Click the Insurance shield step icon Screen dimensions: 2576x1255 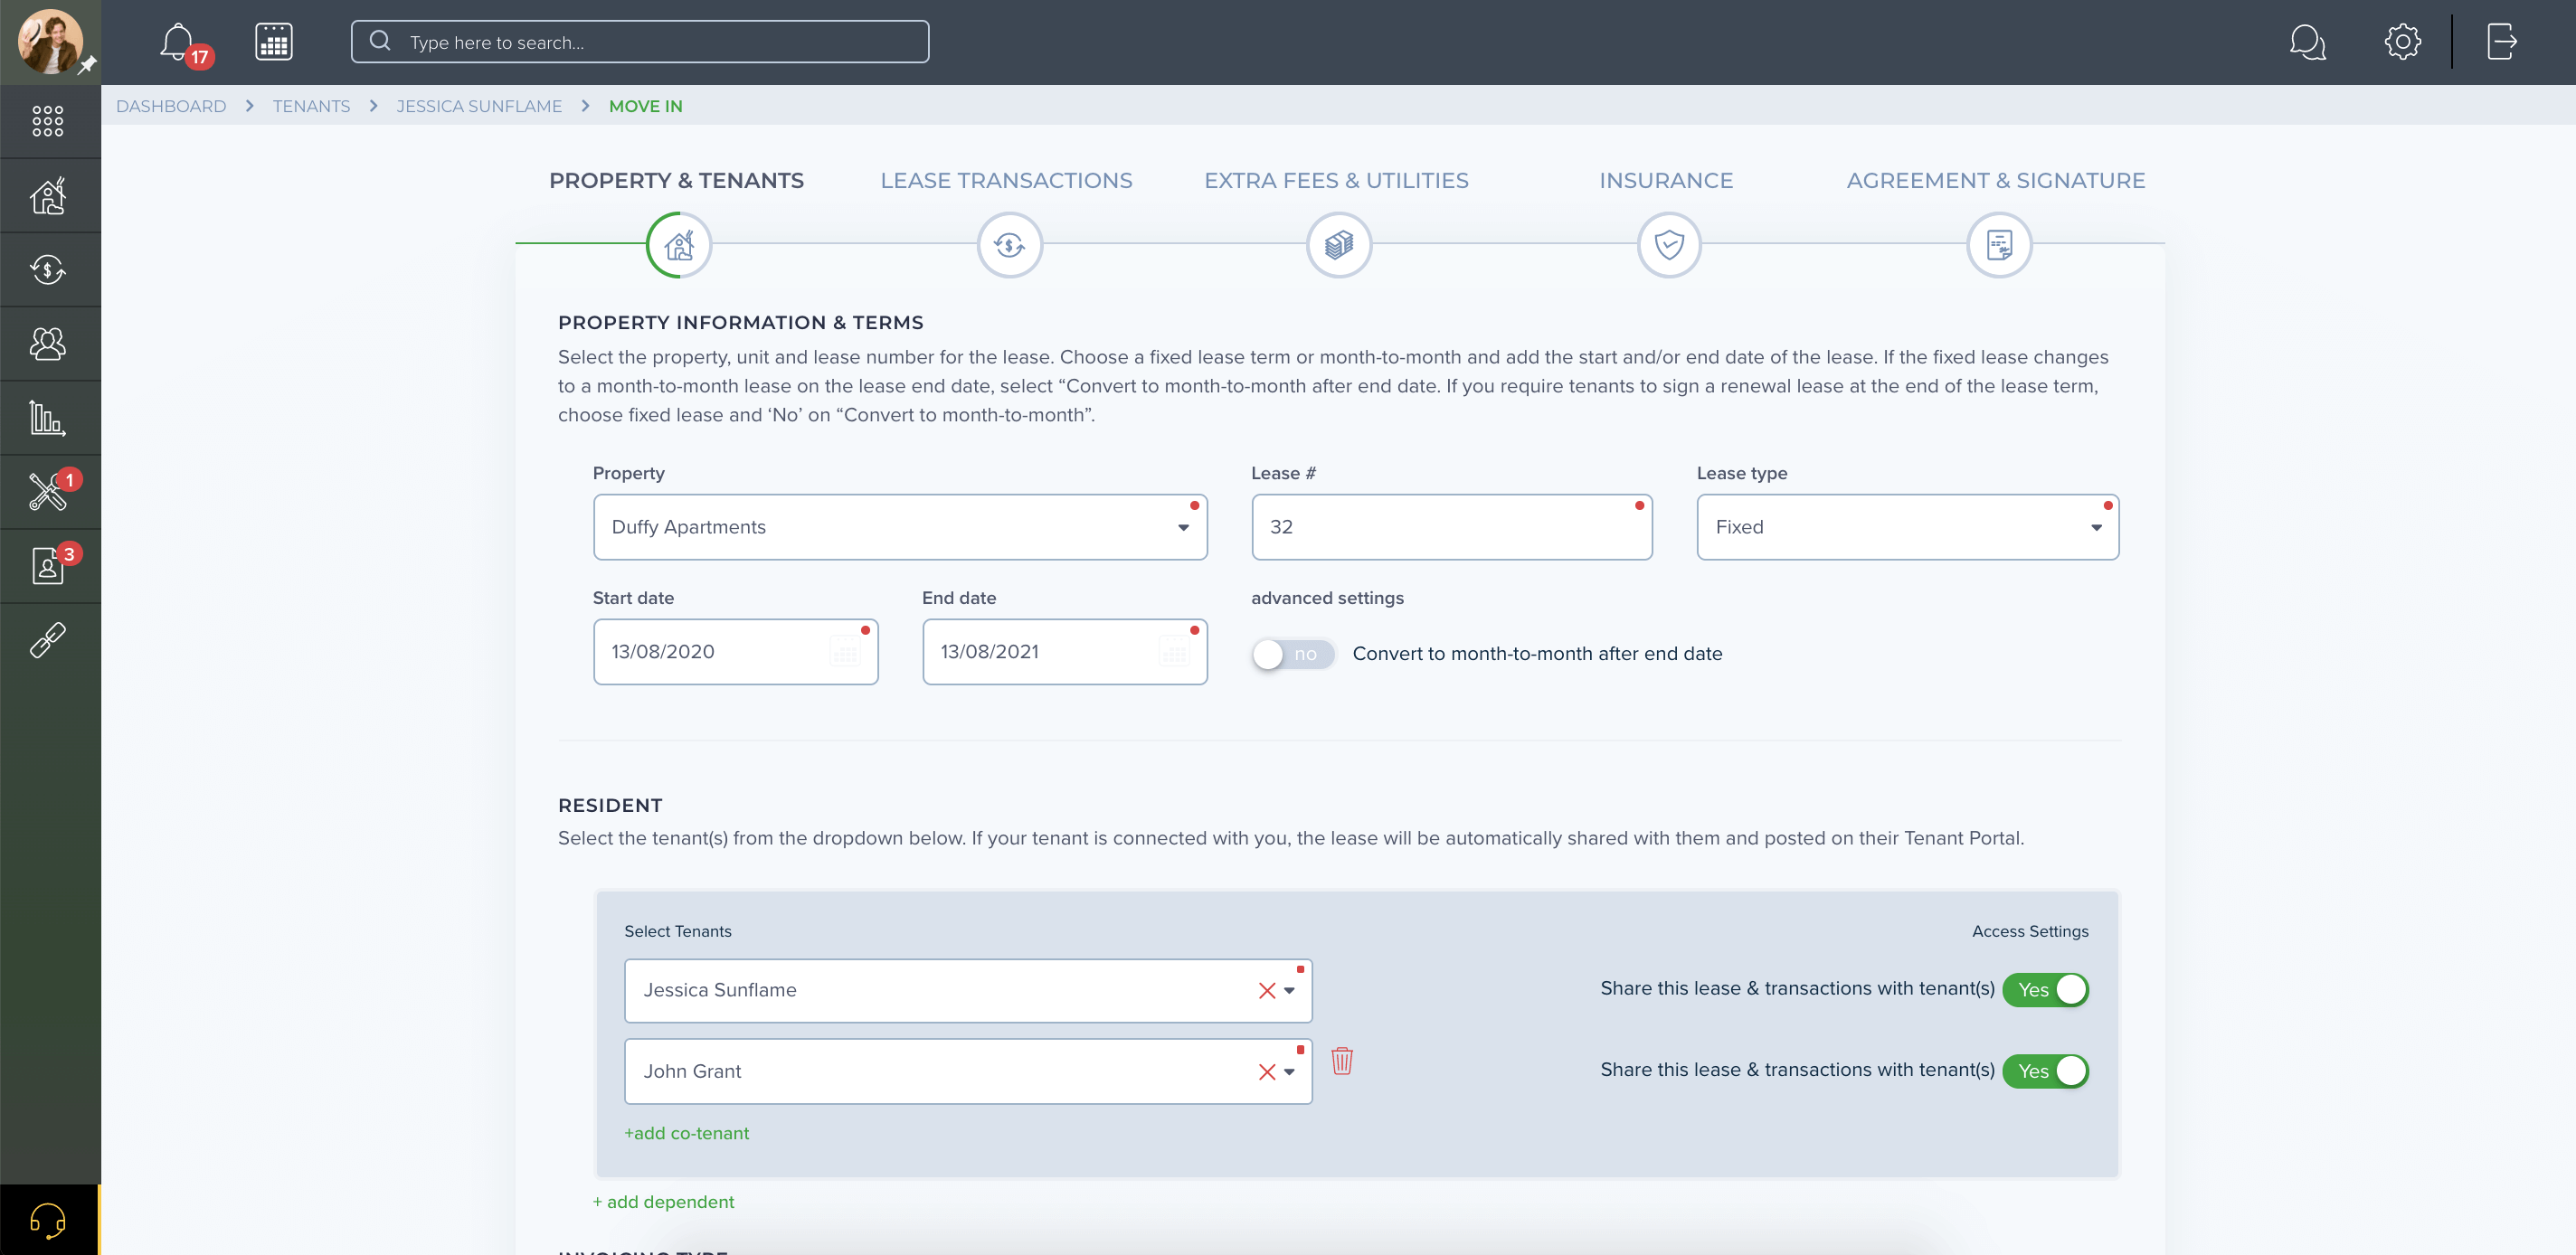click(1669, 245)
